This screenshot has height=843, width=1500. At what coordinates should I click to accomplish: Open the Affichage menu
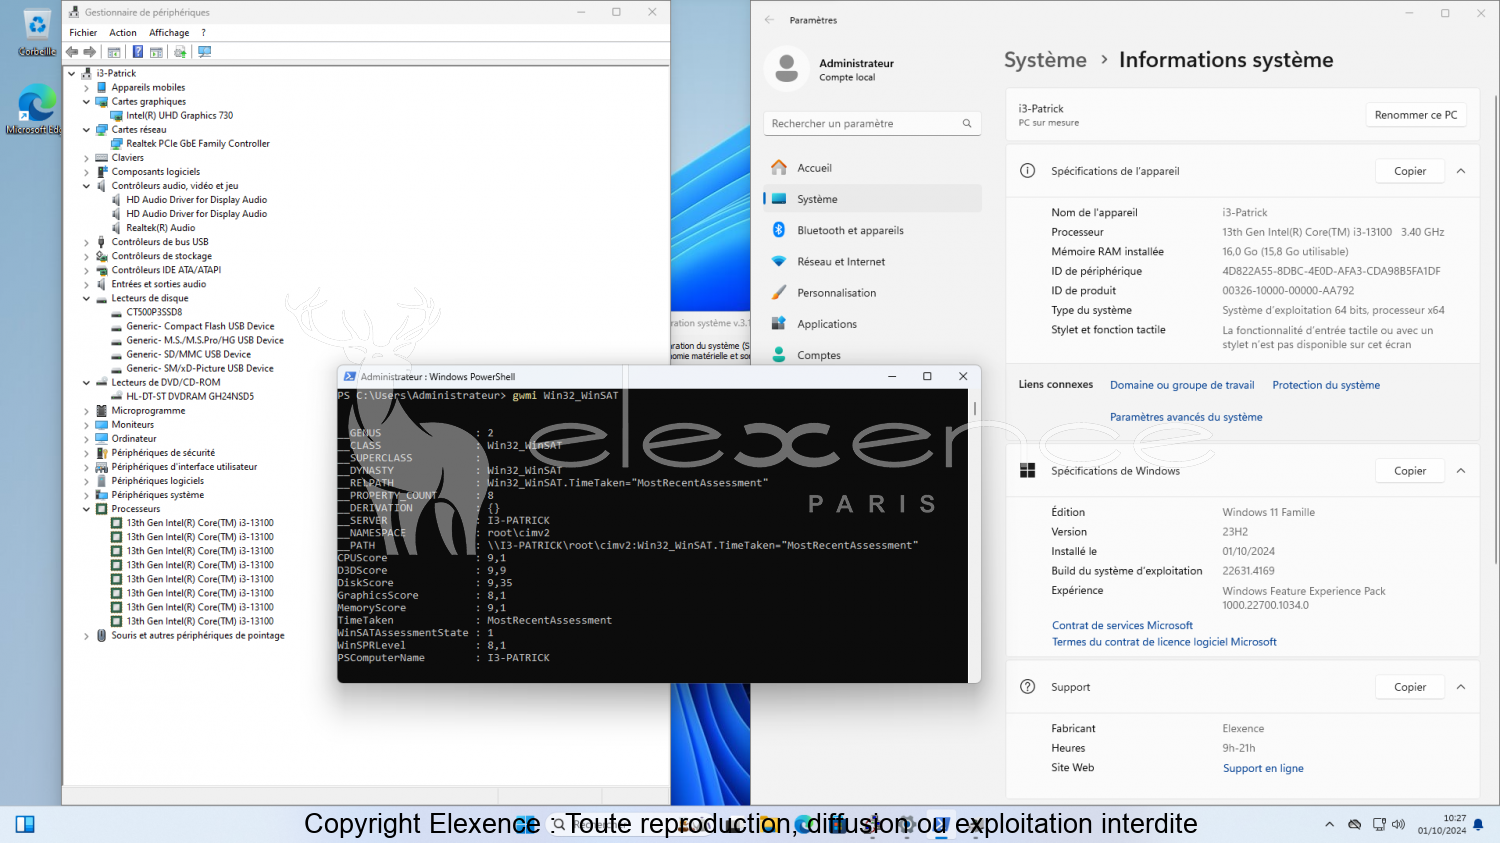coord(169,33)
